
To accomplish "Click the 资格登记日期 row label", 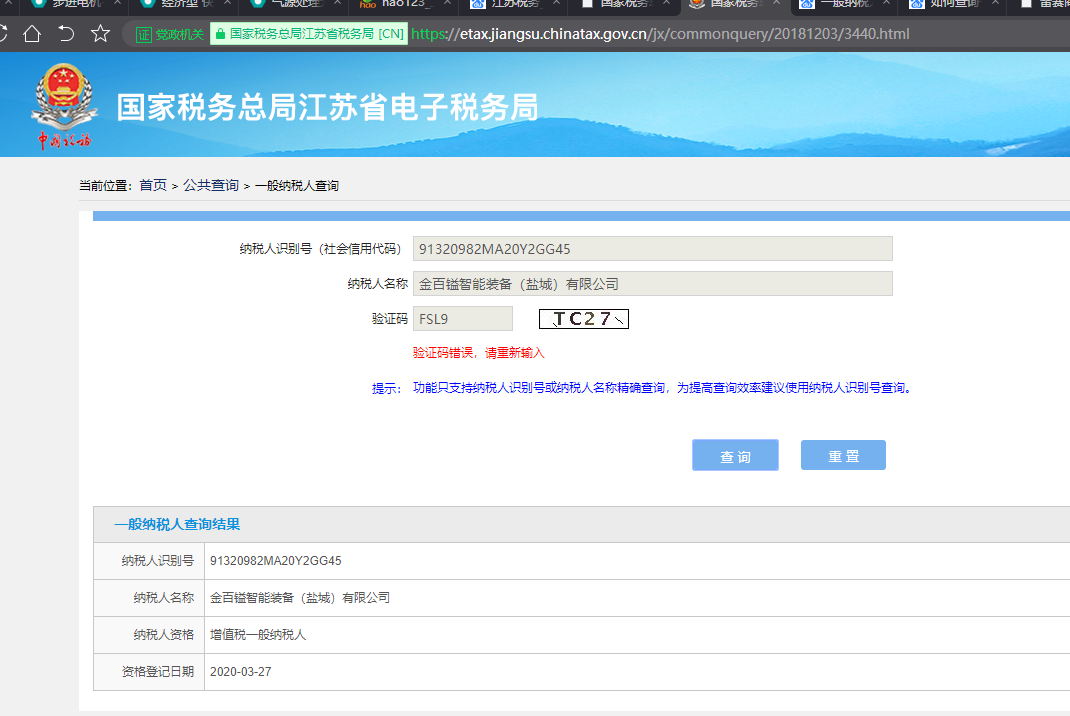I will pos(158,672).
